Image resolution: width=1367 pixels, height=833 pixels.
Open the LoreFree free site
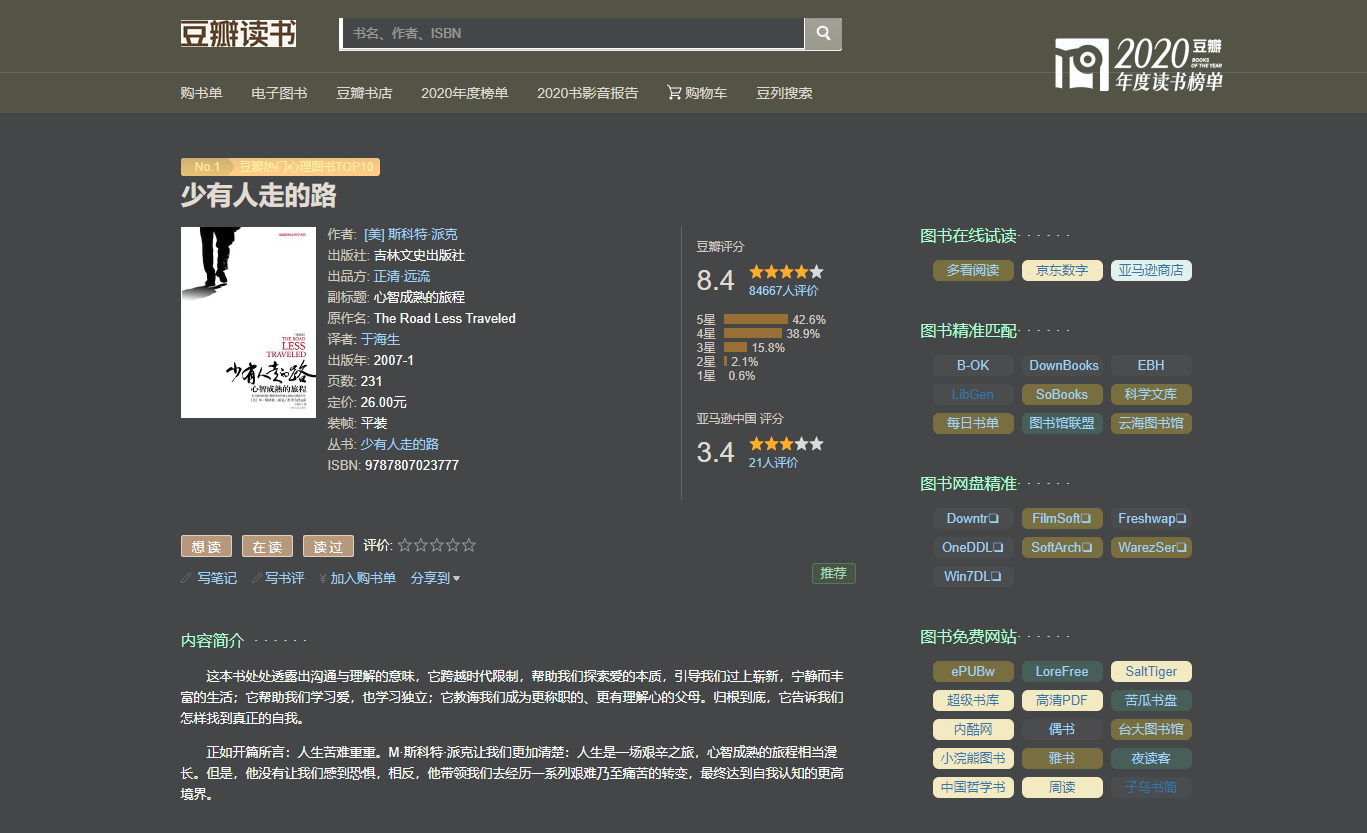1062,671
